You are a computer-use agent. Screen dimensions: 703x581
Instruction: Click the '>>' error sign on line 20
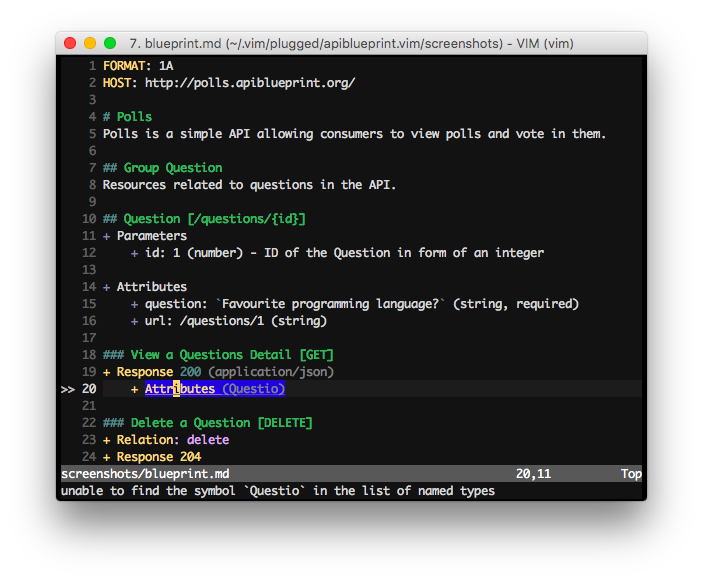[68, 389]
